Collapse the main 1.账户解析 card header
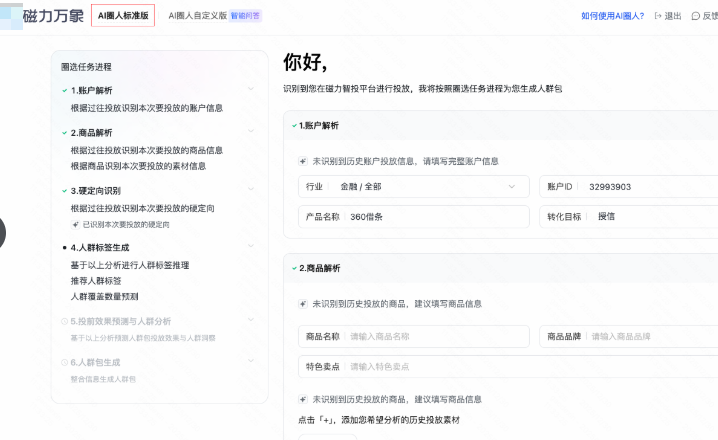 click(500, 125)
